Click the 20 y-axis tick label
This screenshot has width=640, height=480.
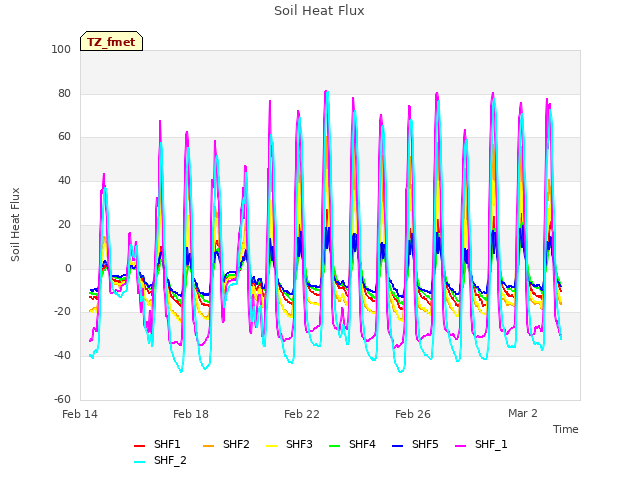[x=64, y=224]
